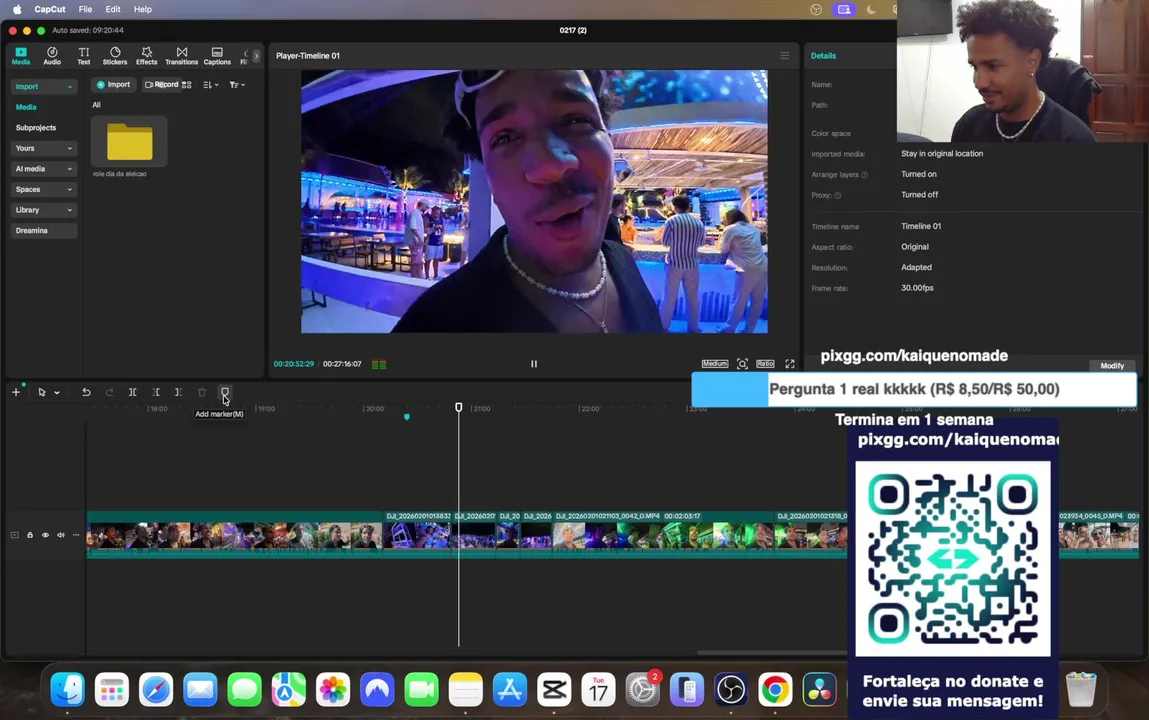
Task: Show more panel tabs arrow
Action: click(256, 56)
